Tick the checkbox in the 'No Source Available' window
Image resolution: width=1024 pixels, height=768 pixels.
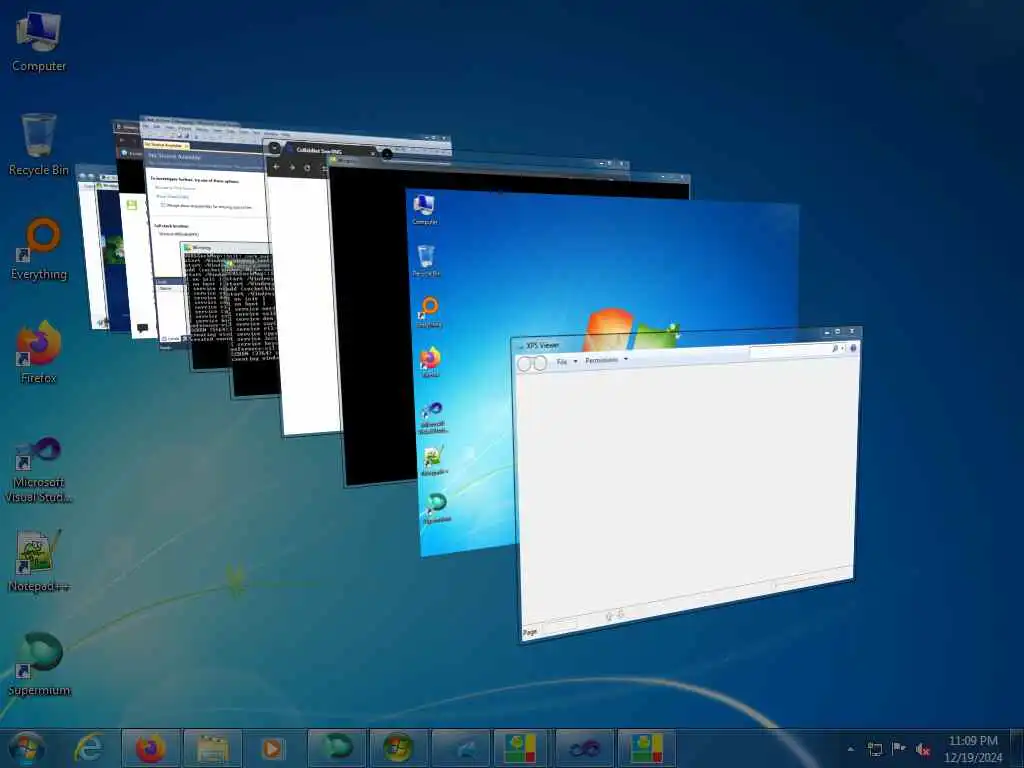pos(163,205)
